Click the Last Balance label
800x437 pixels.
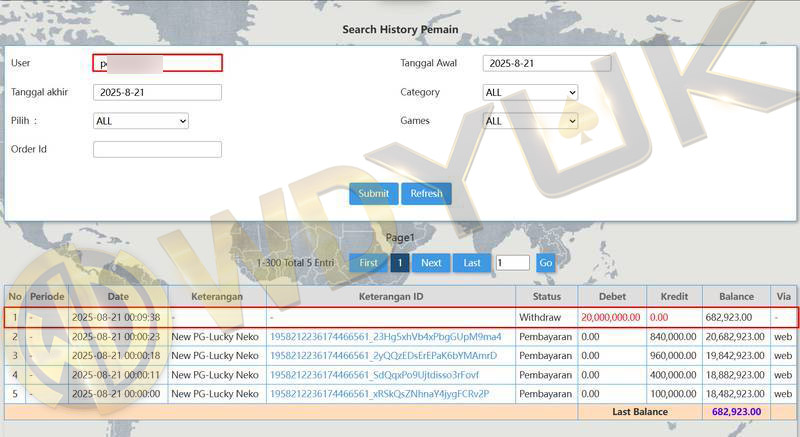640,412
